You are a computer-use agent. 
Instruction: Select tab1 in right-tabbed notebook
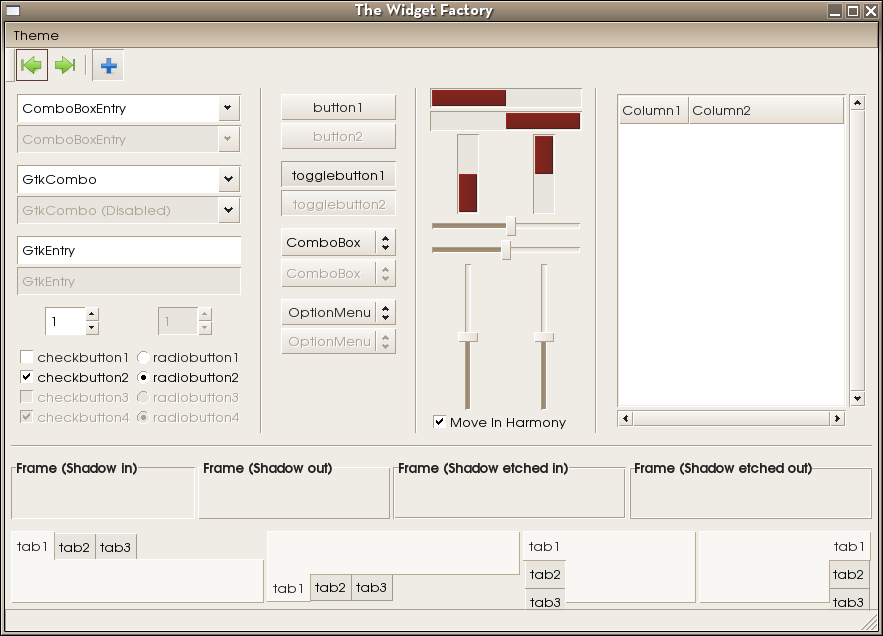click(x=849, y=546)
